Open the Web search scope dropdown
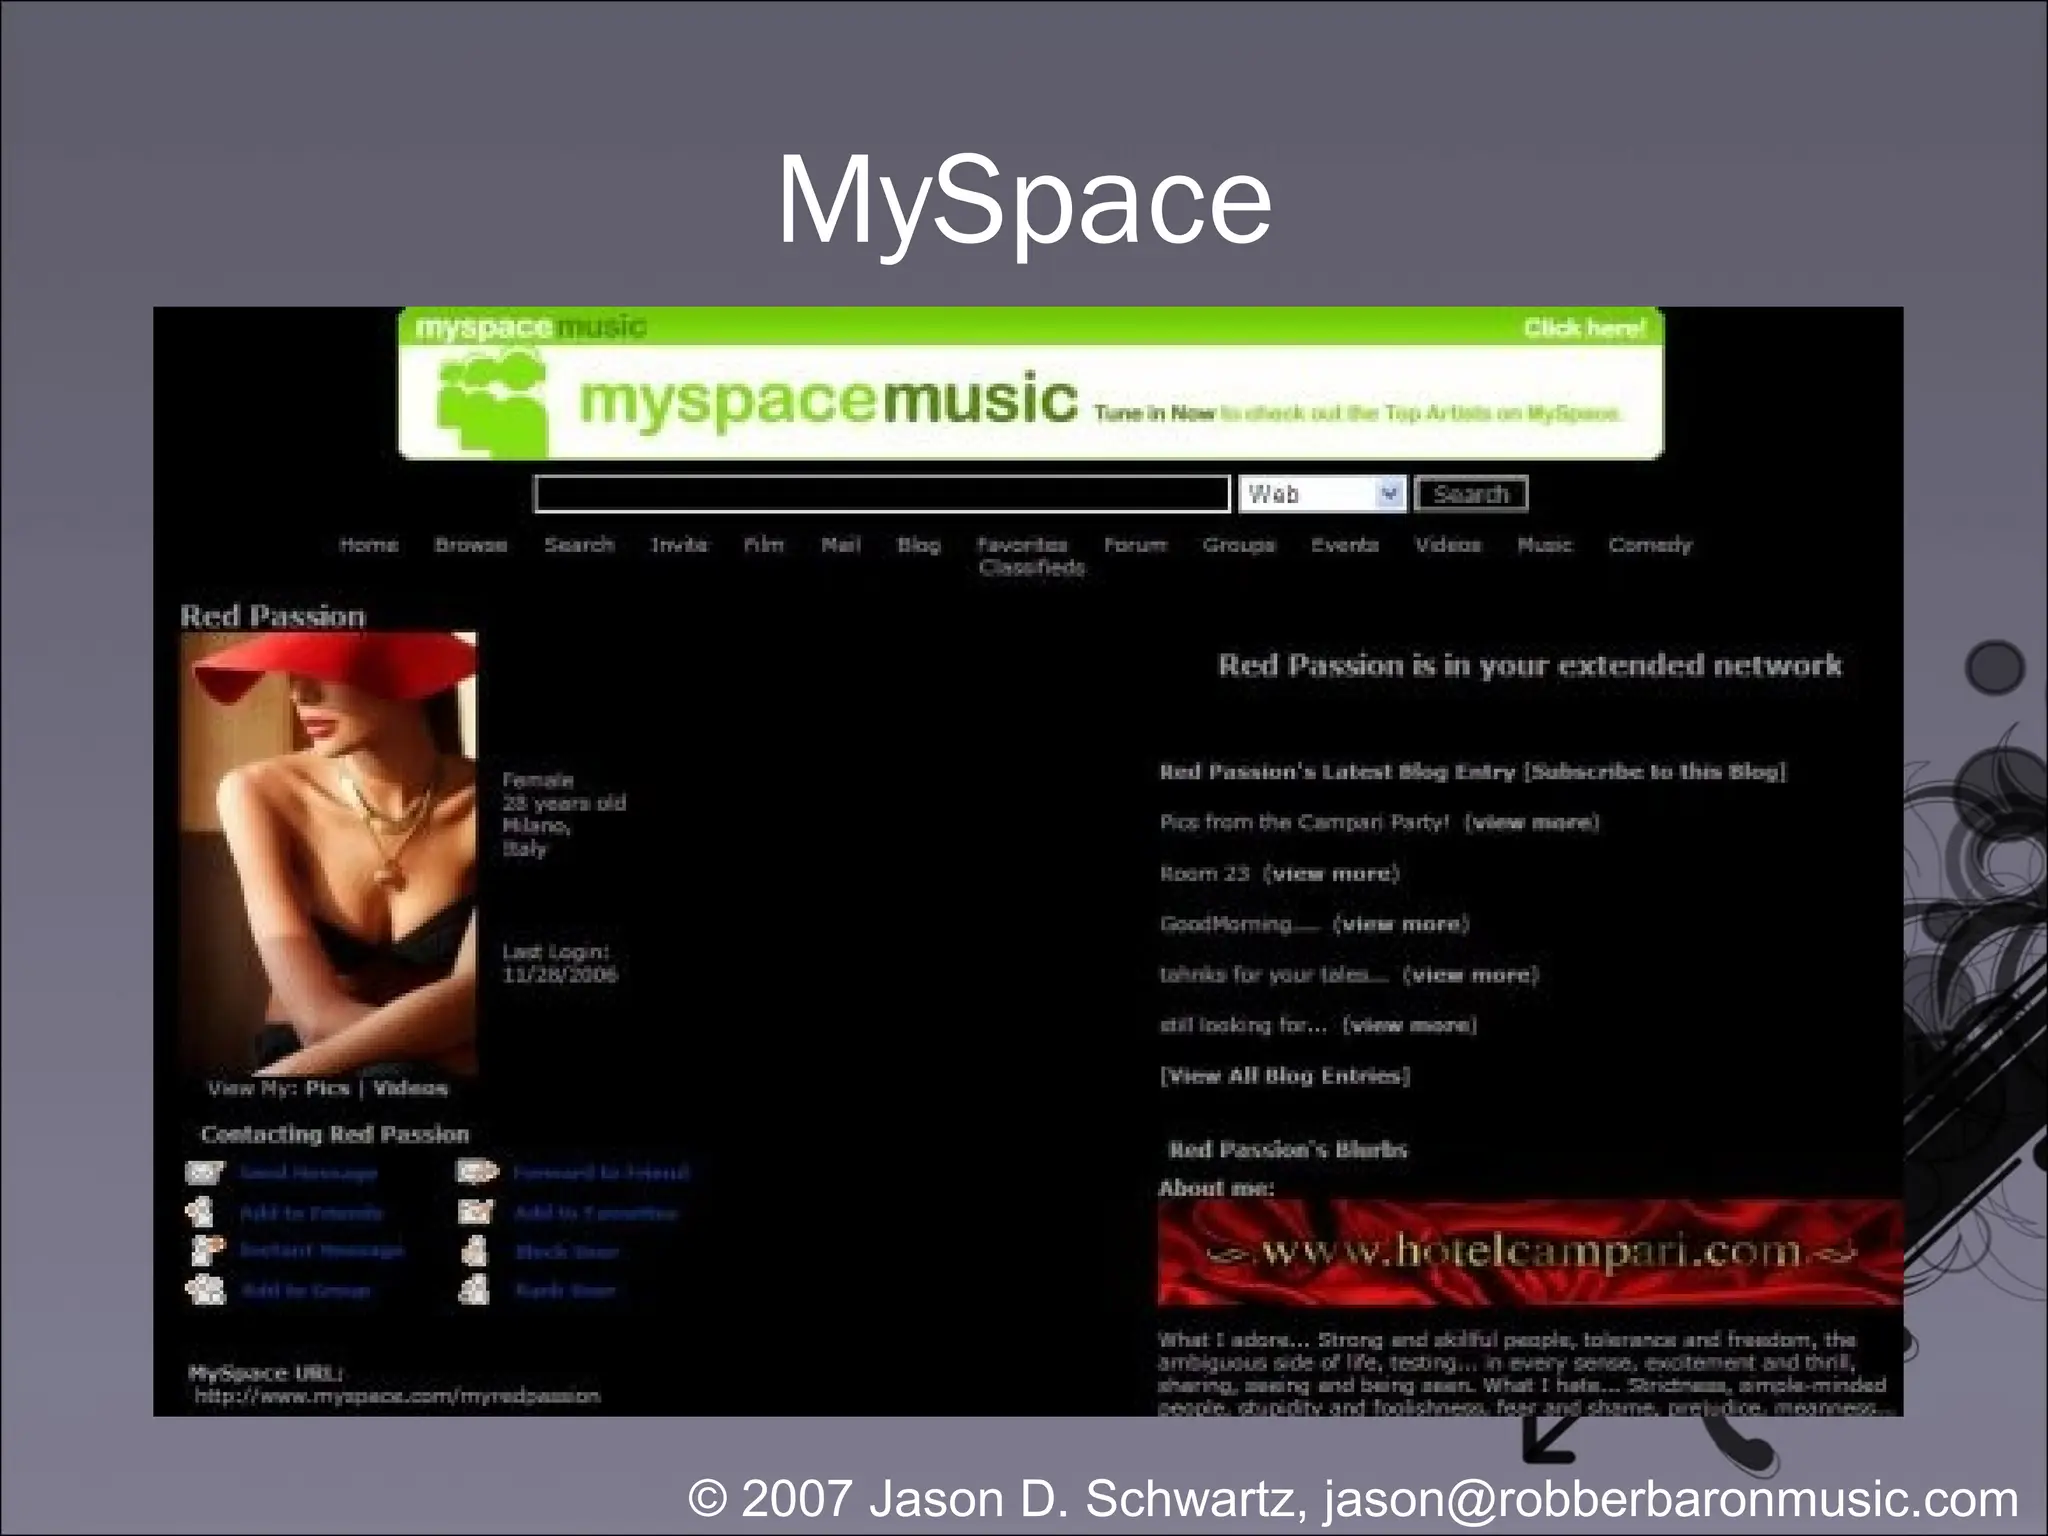This screenshot has width=2048, height=1536. click(x=1322, y=494)
